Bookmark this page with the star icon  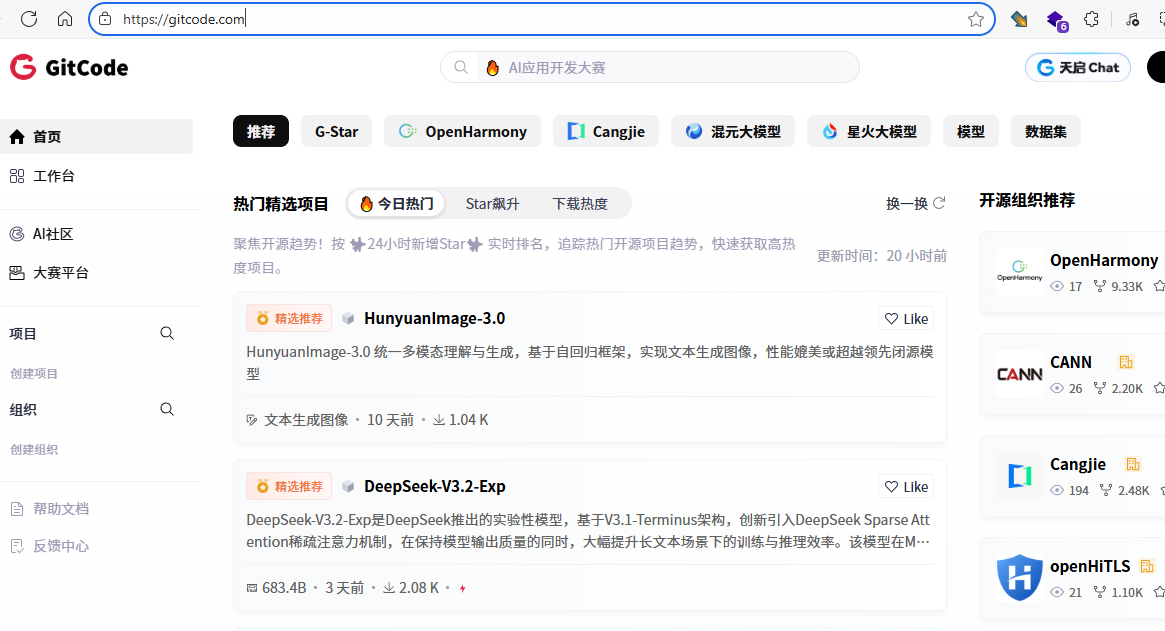point(976,19)
